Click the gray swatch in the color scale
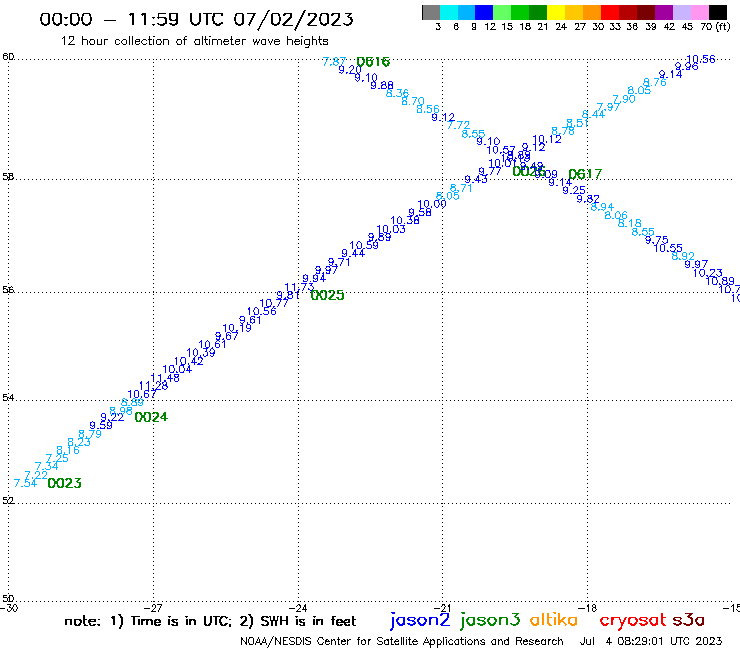The image size is (740, 650). [431, 12]
